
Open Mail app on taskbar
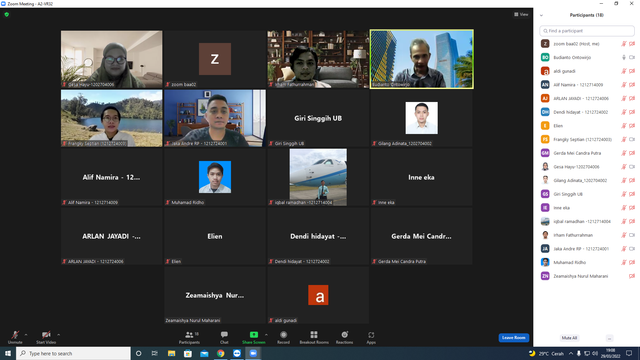click(204, 353)
